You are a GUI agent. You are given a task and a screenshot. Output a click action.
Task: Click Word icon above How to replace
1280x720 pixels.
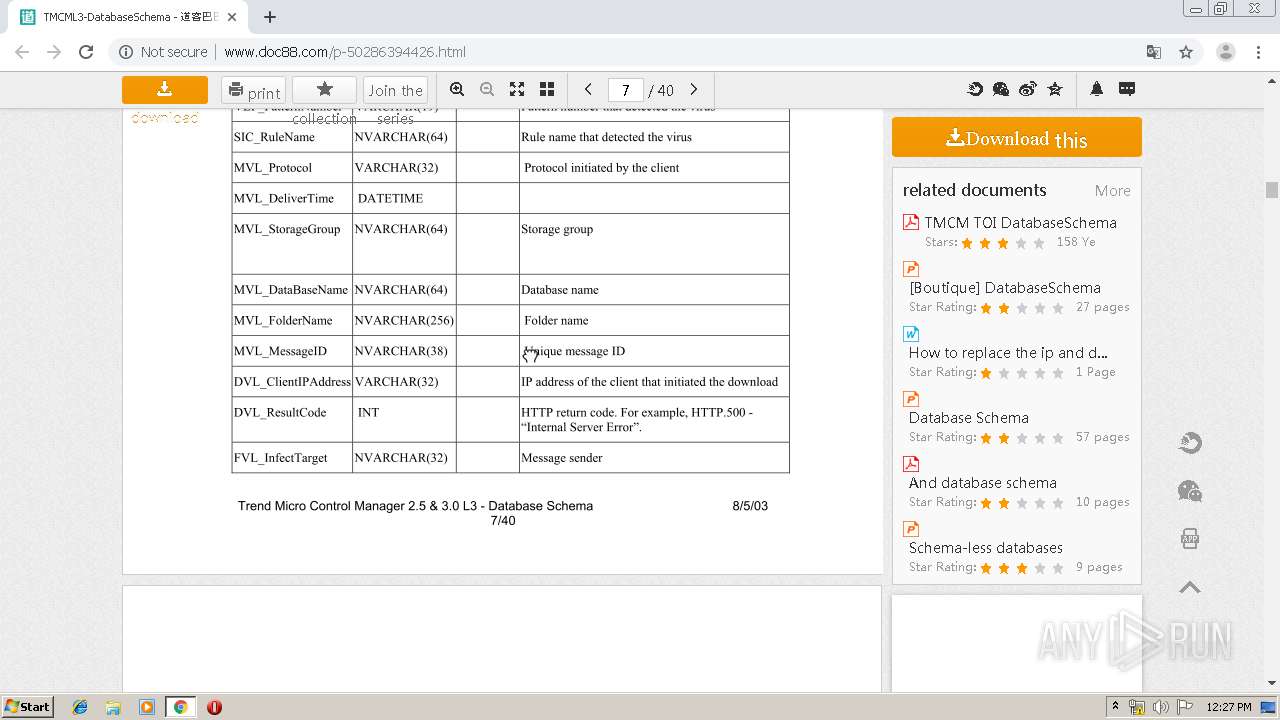[911, 334]
